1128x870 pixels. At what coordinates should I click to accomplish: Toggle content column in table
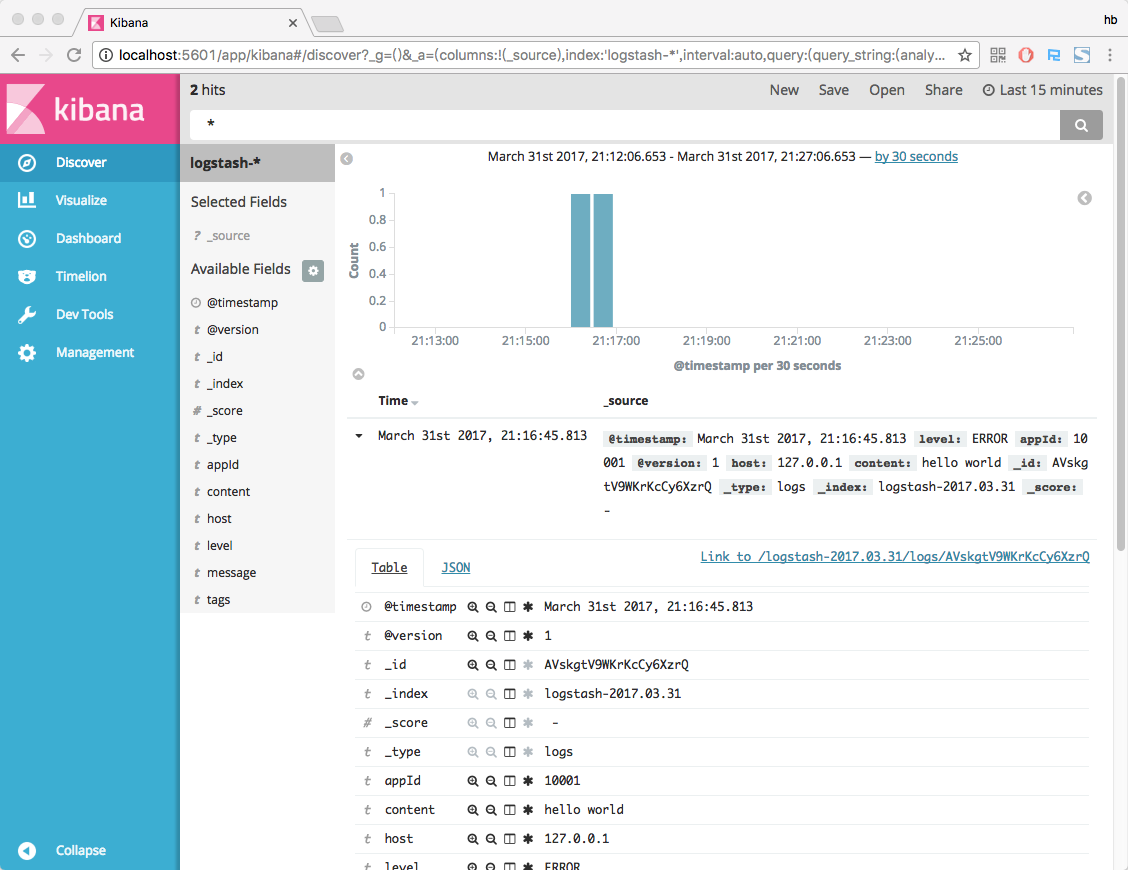coord(509,810)
